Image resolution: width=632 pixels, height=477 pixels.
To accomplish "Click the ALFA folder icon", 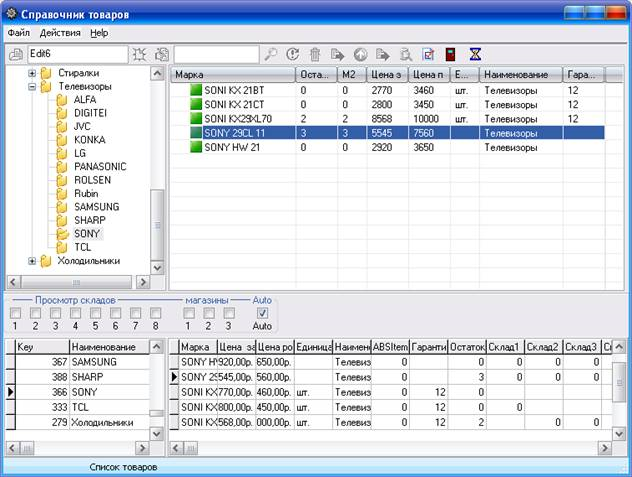I will click(x=62, y=100).
